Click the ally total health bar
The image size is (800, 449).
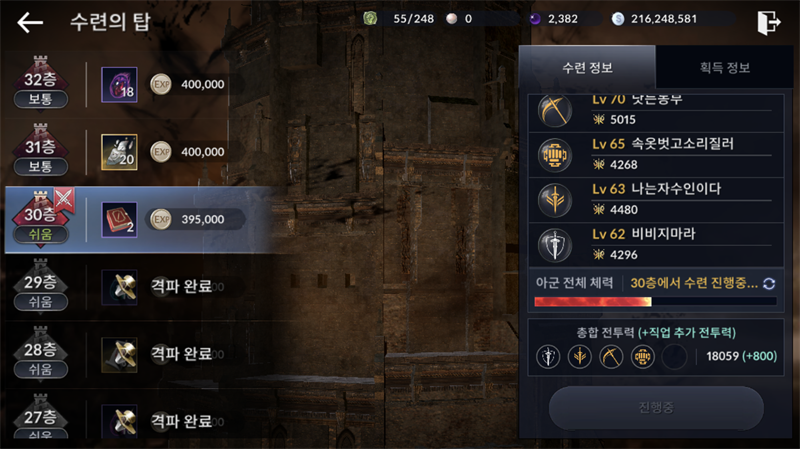pos(655,302)
